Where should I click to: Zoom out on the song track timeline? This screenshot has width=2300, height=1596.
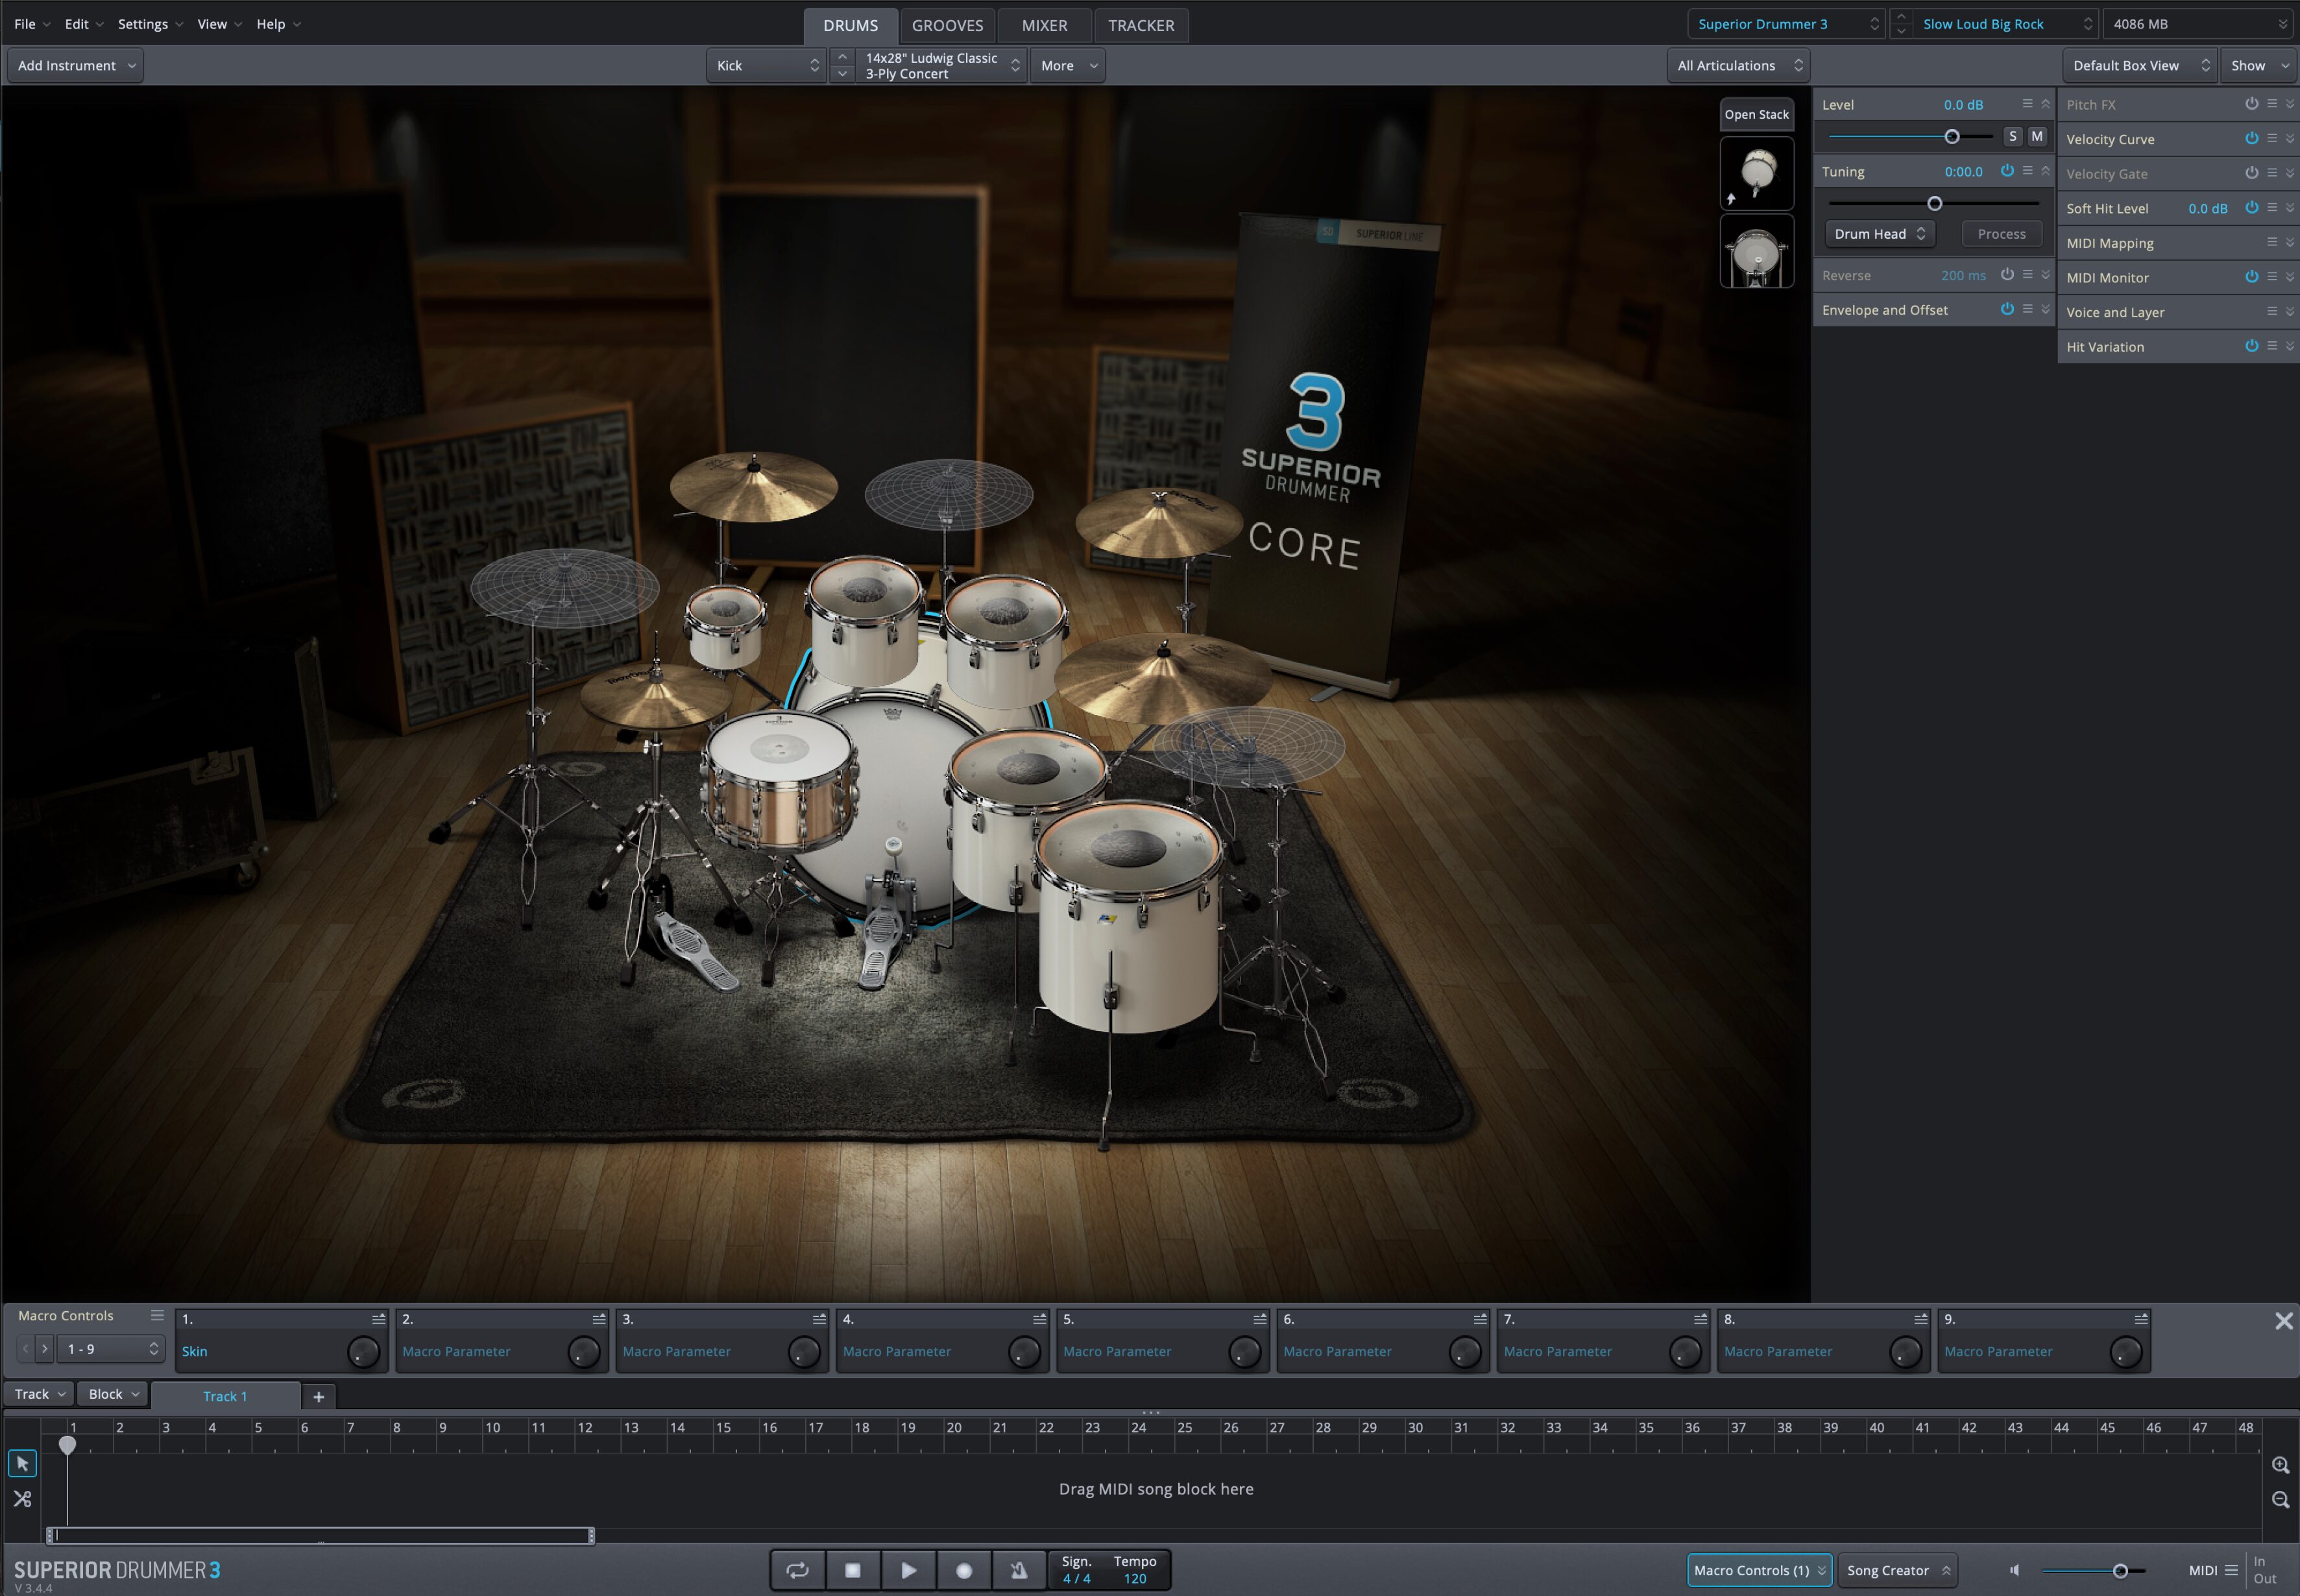[2280, 1500]
